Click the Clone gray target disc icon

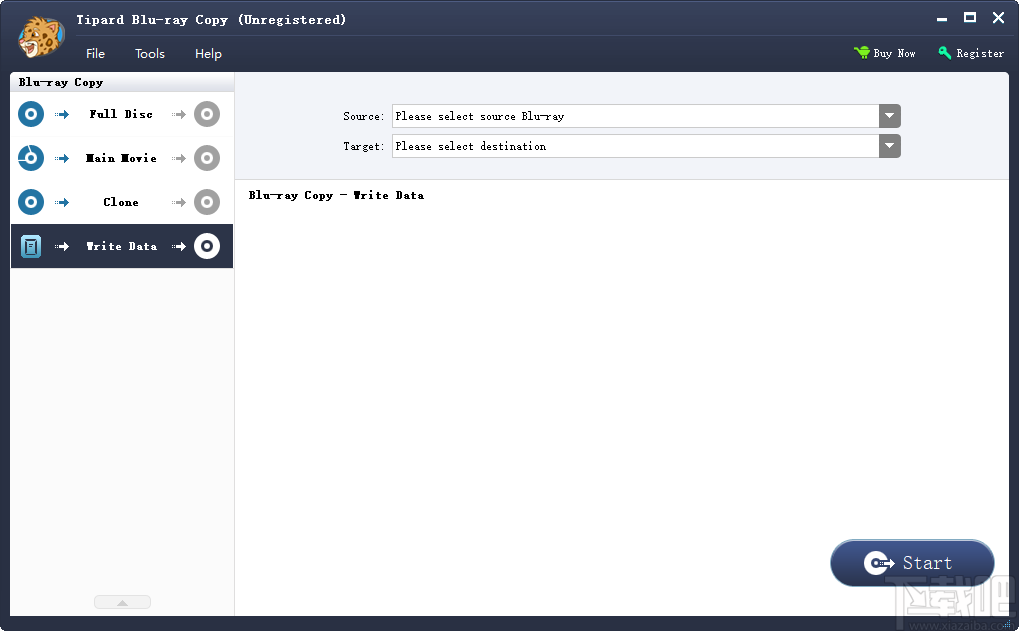point(207,202)
